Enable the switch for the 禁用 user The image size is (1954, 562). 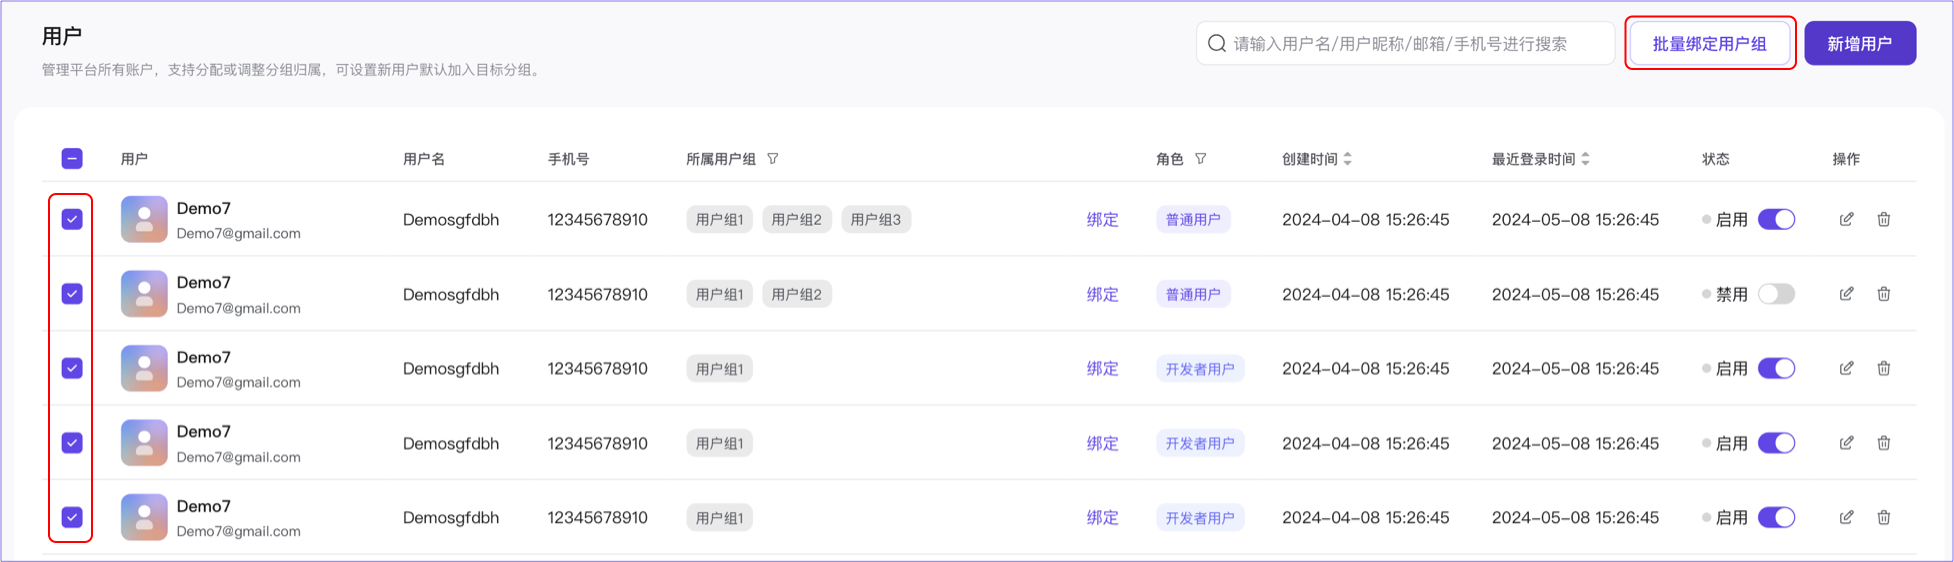click(1776, 294)
